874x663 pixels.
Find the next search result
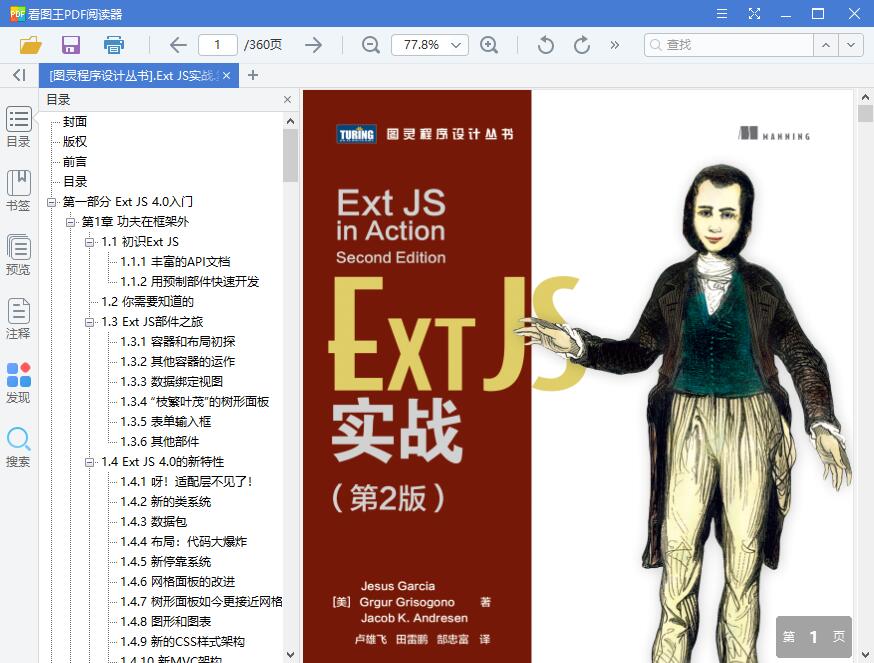[x=851, y=45]
